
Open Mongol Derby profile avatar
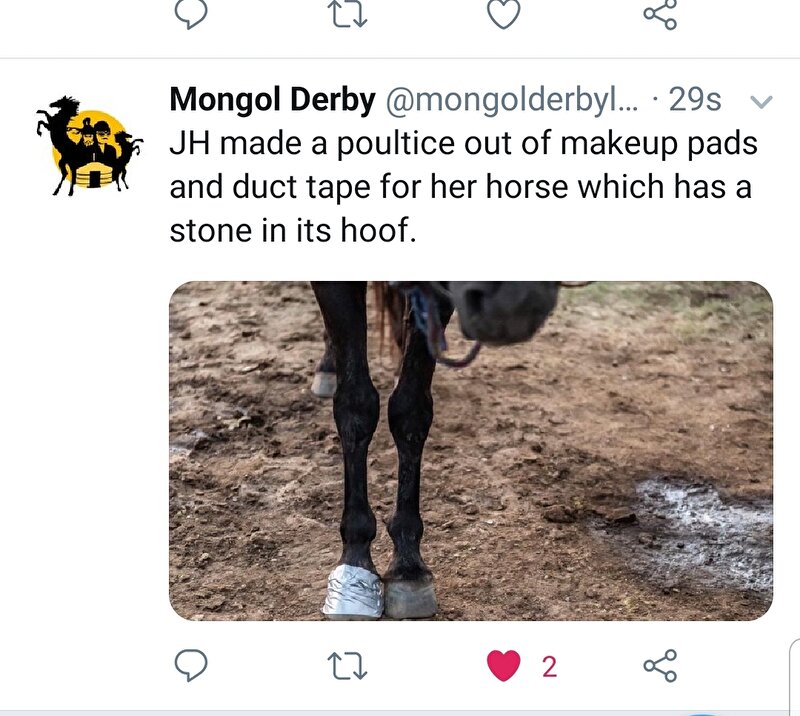click(89, 145)
